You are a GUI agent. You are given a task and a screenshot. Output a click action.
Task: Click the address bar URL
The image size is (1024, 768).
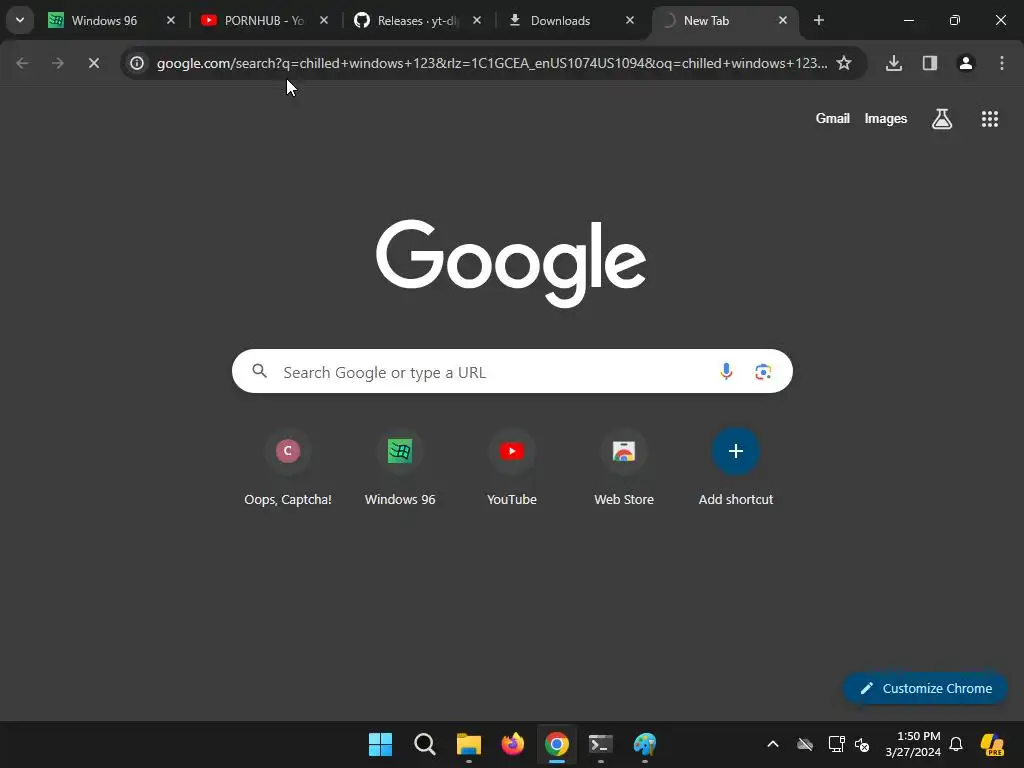click(x=491, y=63)
